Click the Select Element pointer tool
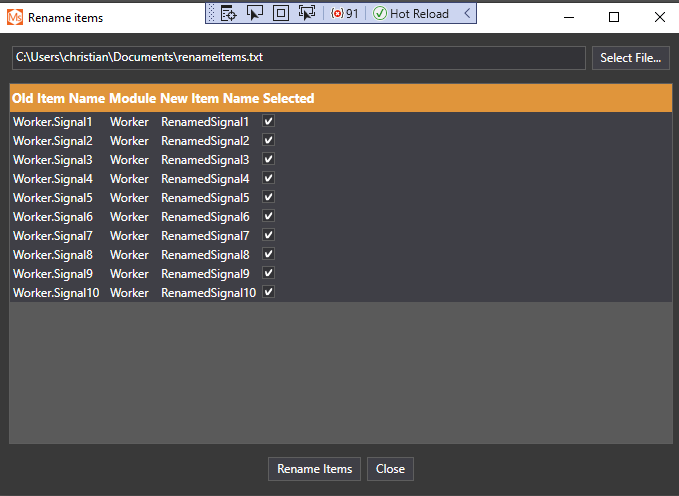This screenshot has width=679, height=496. [x=254, y=14]
